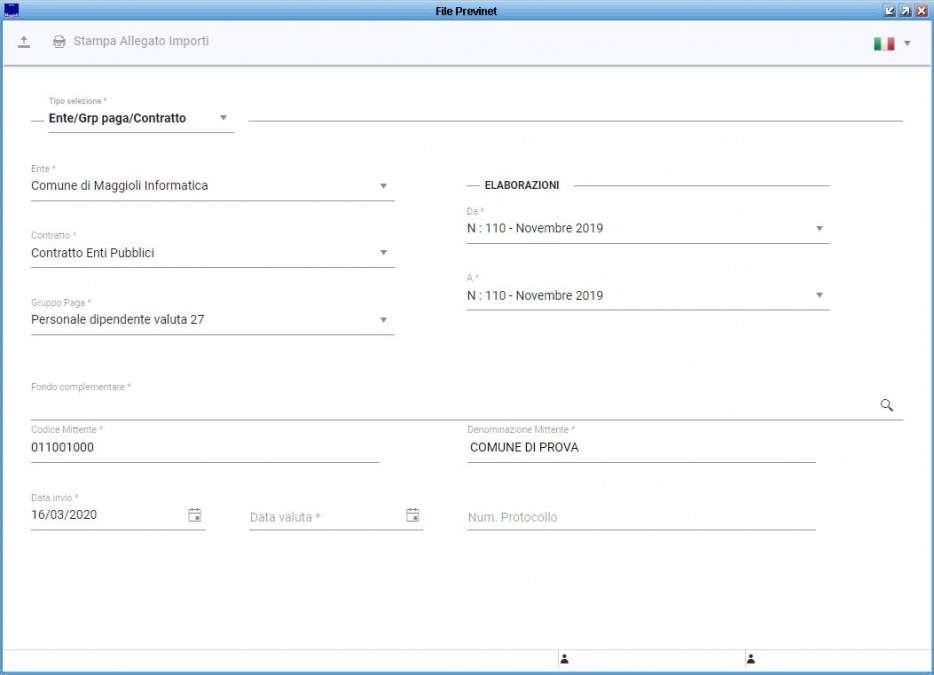Click the second user icon in the status bar
This screenshot has width=934, height=675.
point(751,659)
